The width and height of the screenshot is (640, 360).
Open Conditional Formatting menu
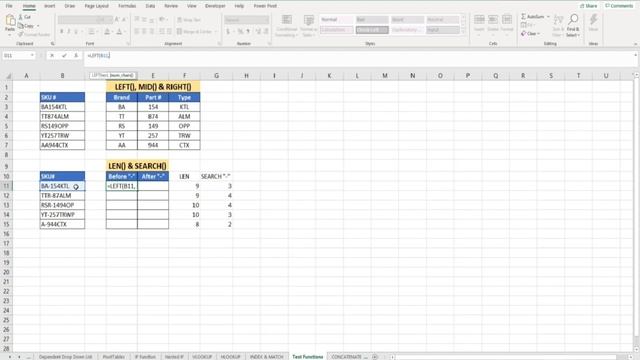pyautogui.click(x=287, y=26)
